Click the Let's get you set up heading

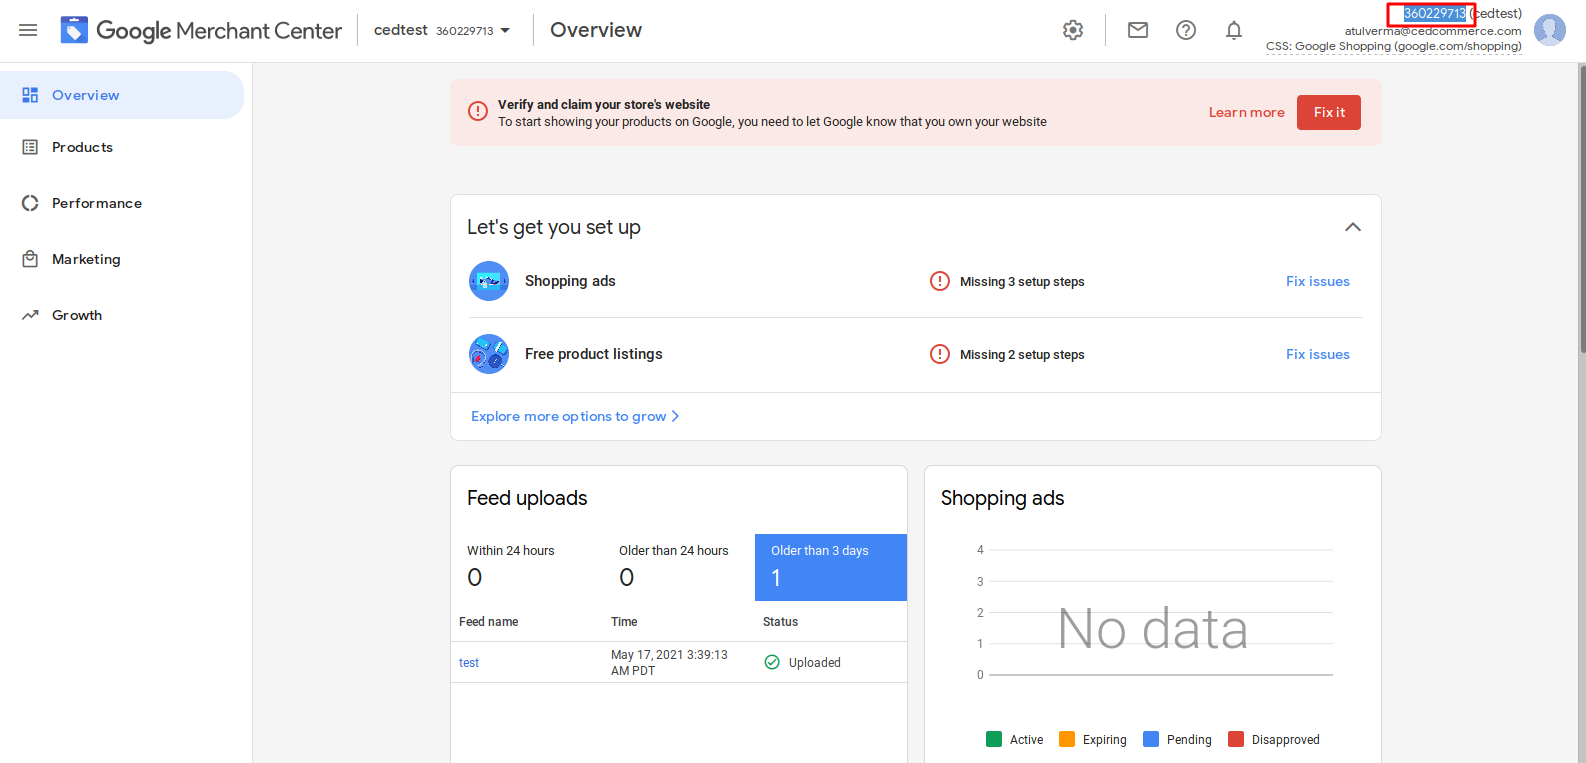tap(554, 227)
